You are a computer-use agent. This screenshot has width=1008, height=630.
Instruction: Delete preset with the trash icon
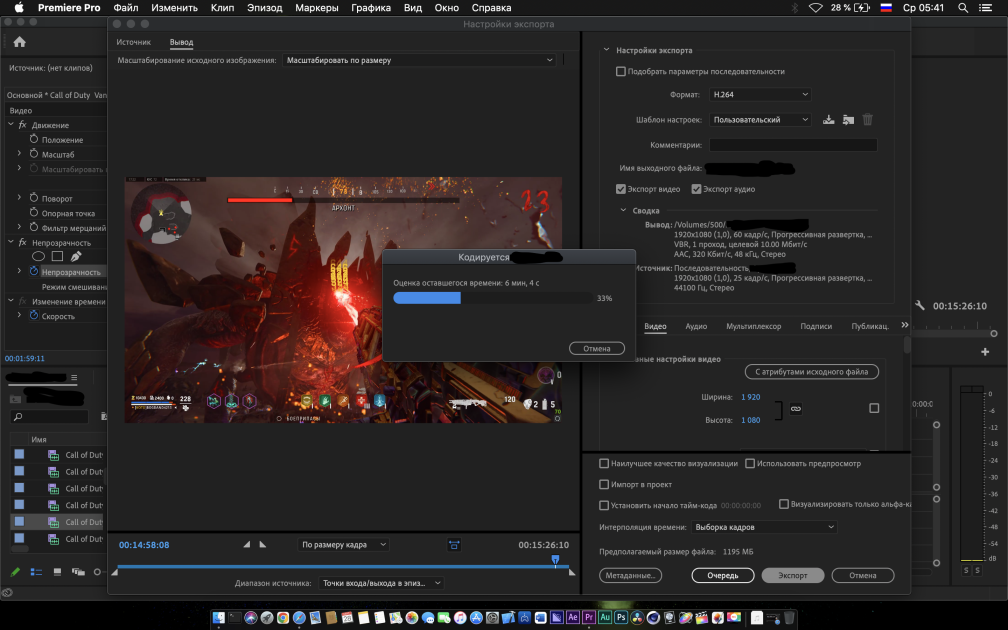(868, 120)
